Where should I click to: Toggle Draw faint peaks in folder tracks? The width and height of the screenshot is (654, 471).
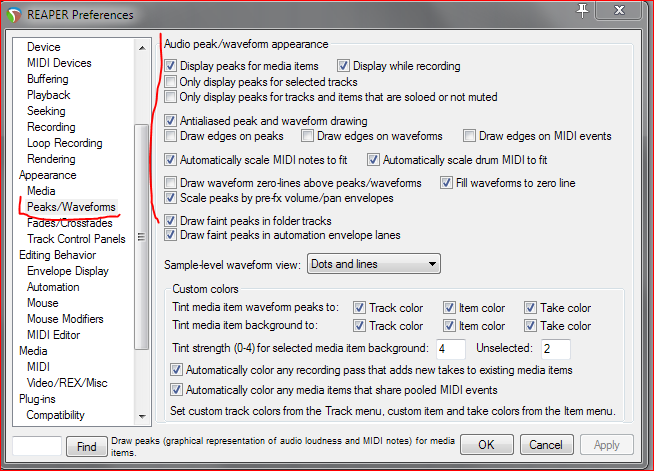pos(170,220)
